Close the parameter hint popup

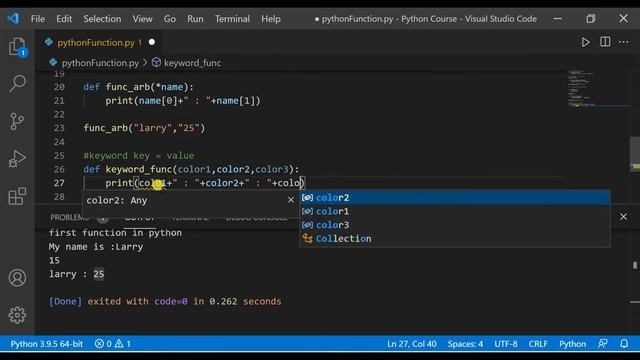coord(291,200)
